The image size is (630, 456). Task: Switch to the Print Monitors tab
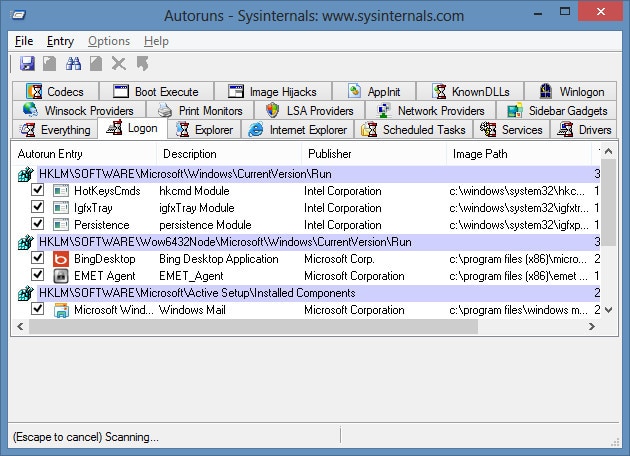[200, 110]
